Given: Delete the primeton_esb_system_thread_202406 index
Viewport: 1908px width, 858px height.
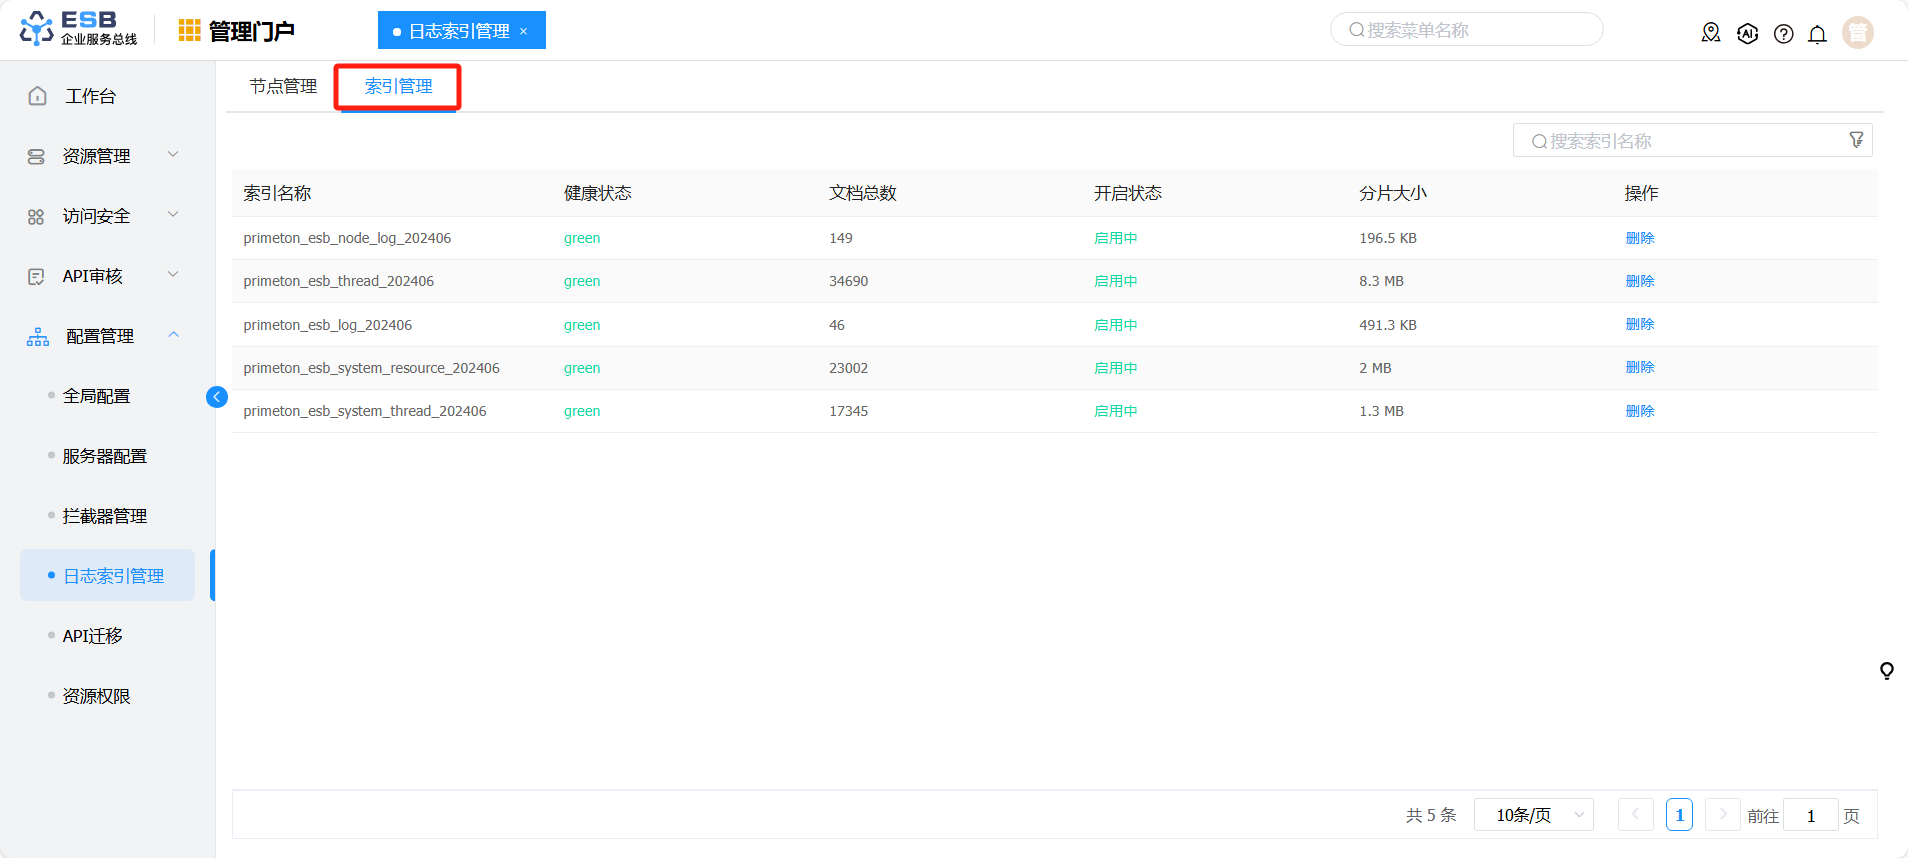Looking at the screenshot, I should pyautogui.click(x=1639, y=411).
